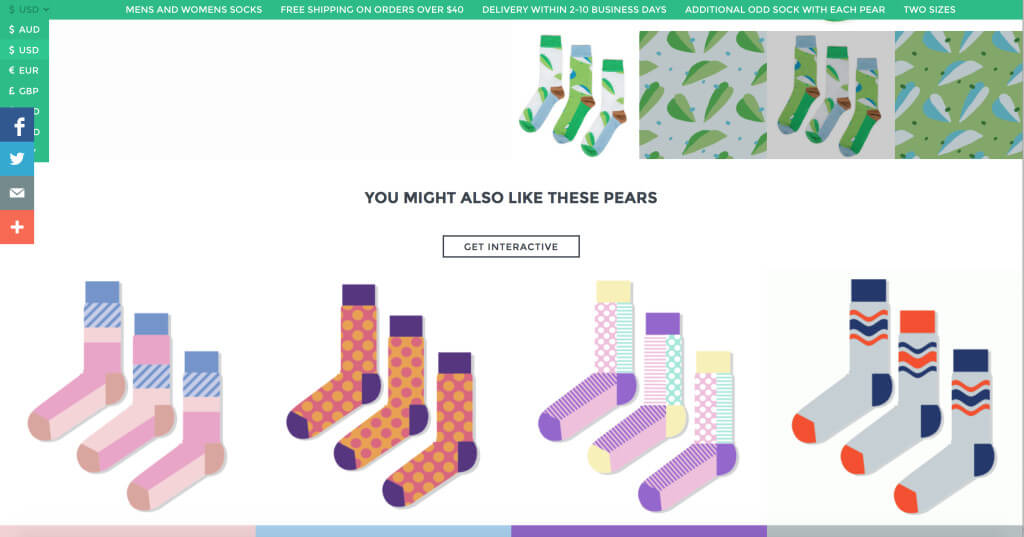The width and height of the screenshot is (1024, 537).
Task: Pick GBP currency option
Action: [24, 91]
